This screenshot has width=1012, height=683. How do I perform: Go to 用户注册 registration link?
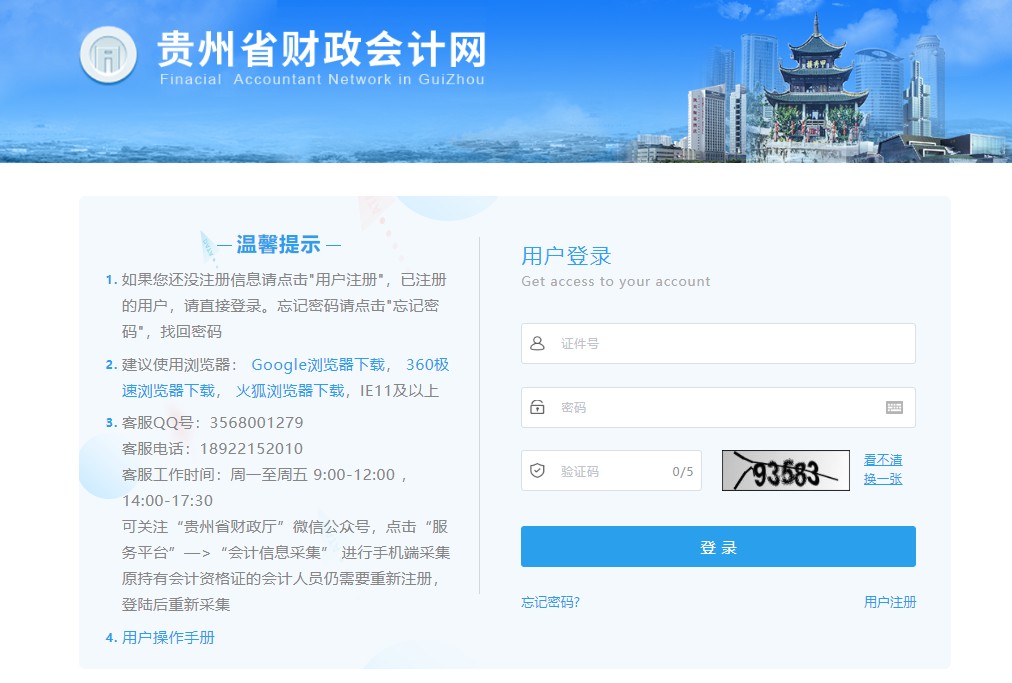[889, 602]
